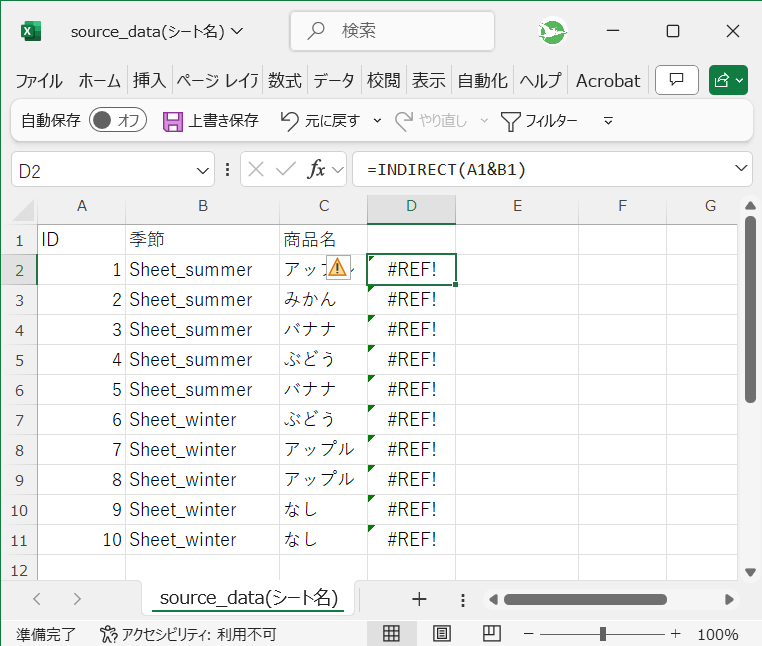Click the accessibility status icon

click(x=108, y=634)
